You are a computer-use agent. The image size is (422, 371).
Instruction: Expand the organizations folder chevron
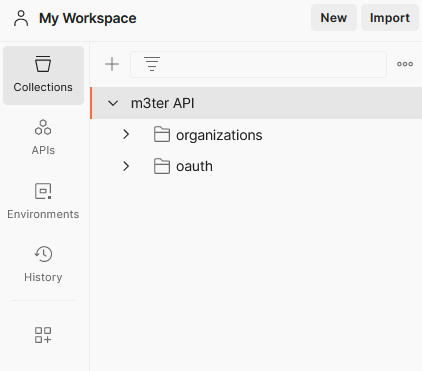126,134
